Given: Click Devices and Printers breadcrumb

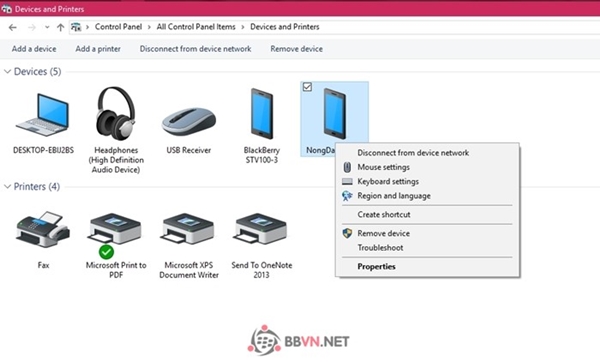Looking at the screenshot, I should [x=285, y=27].
